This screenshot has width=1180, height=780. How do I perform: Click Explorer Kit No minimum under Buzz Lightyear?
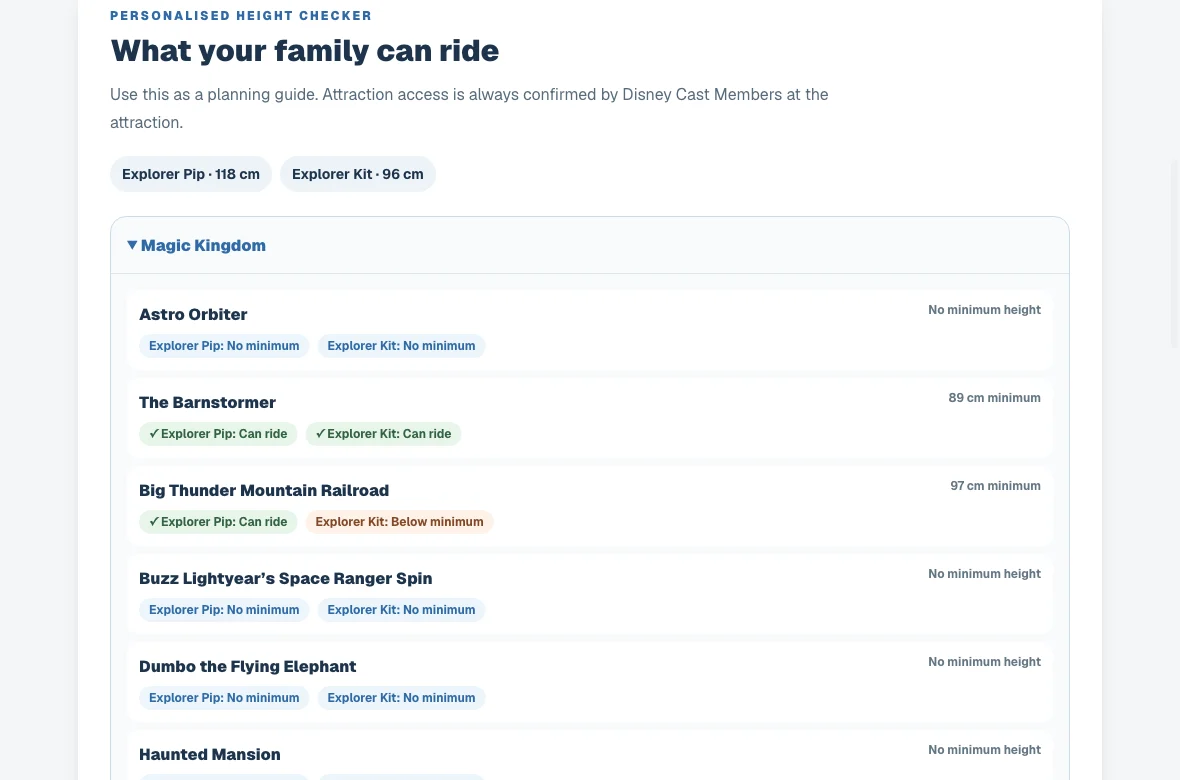(x=401, y=610)
